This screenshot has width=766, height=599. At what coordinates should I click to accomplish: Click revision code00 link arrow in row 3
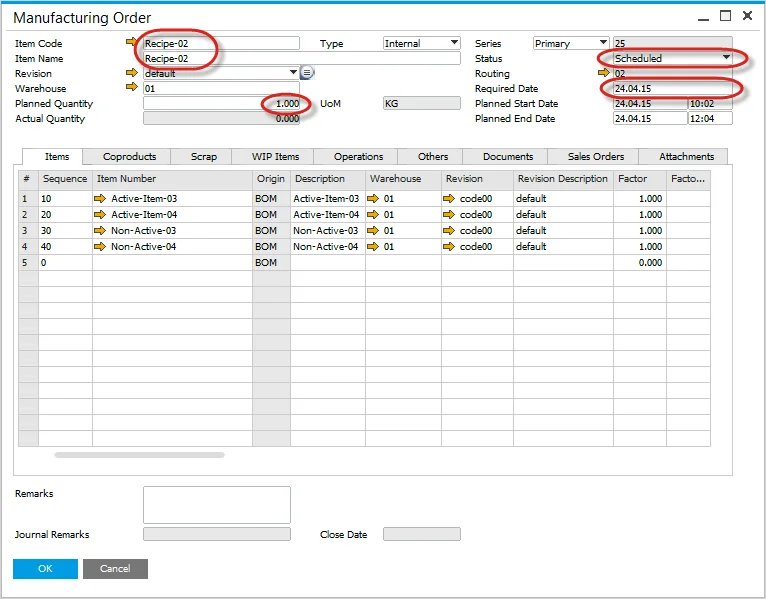click(449, 230)
